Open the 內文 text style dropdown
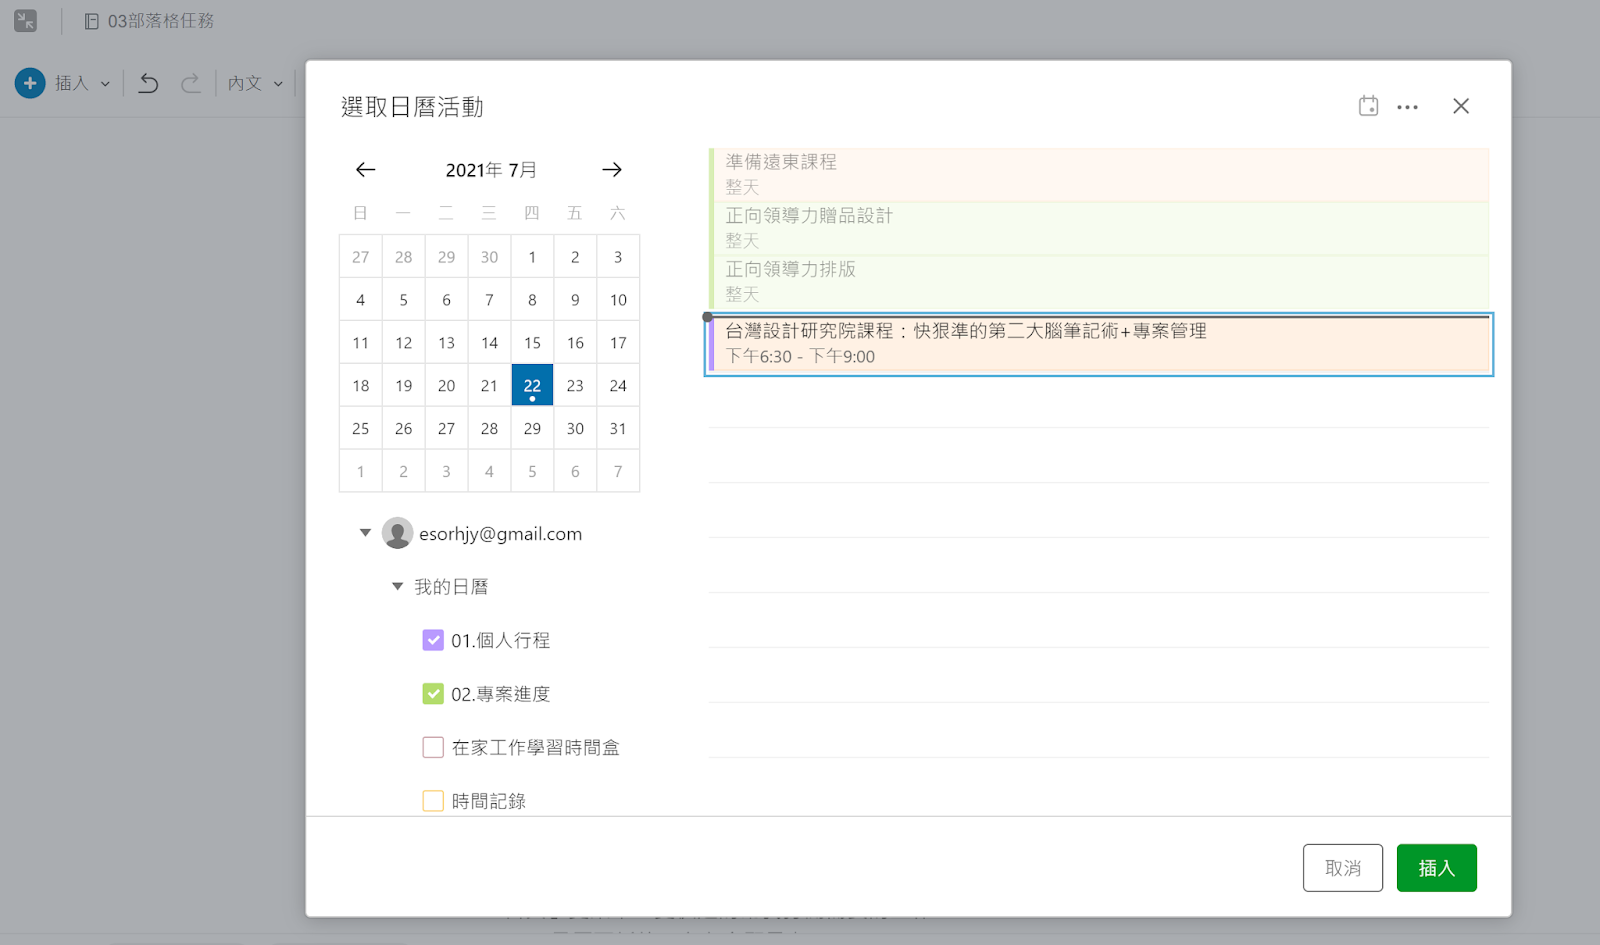The image size is (1600, 945). coord(255,83)
